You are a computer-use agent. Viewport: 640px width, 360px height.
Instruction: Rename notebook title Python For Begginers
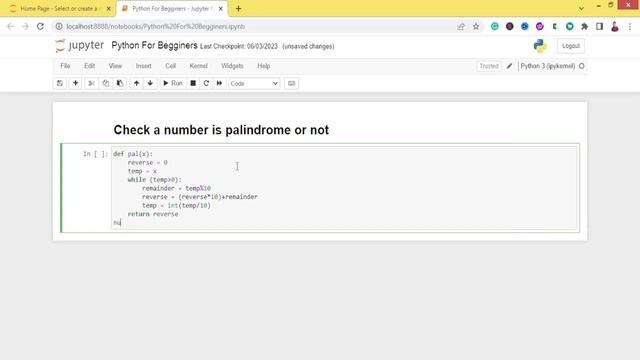pos(154,45)
